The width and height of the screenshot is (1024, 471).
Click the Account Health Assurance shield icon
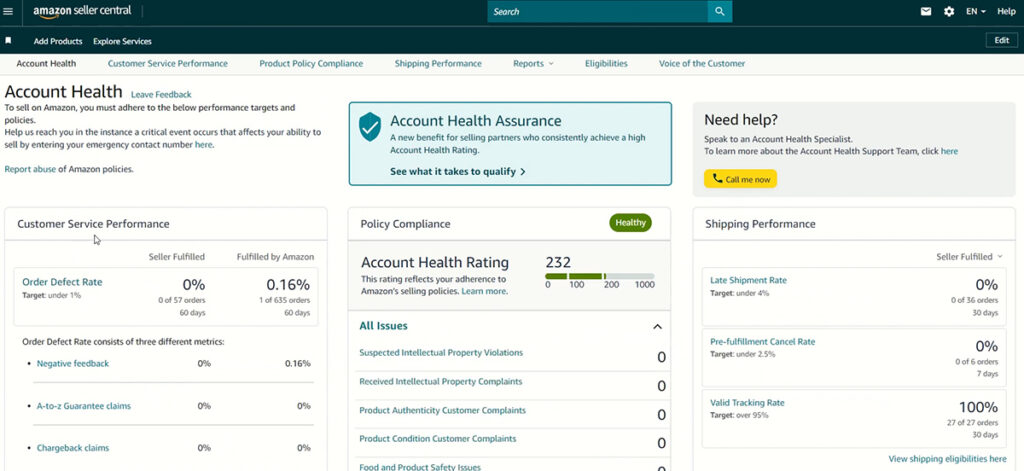coord(370,127)
